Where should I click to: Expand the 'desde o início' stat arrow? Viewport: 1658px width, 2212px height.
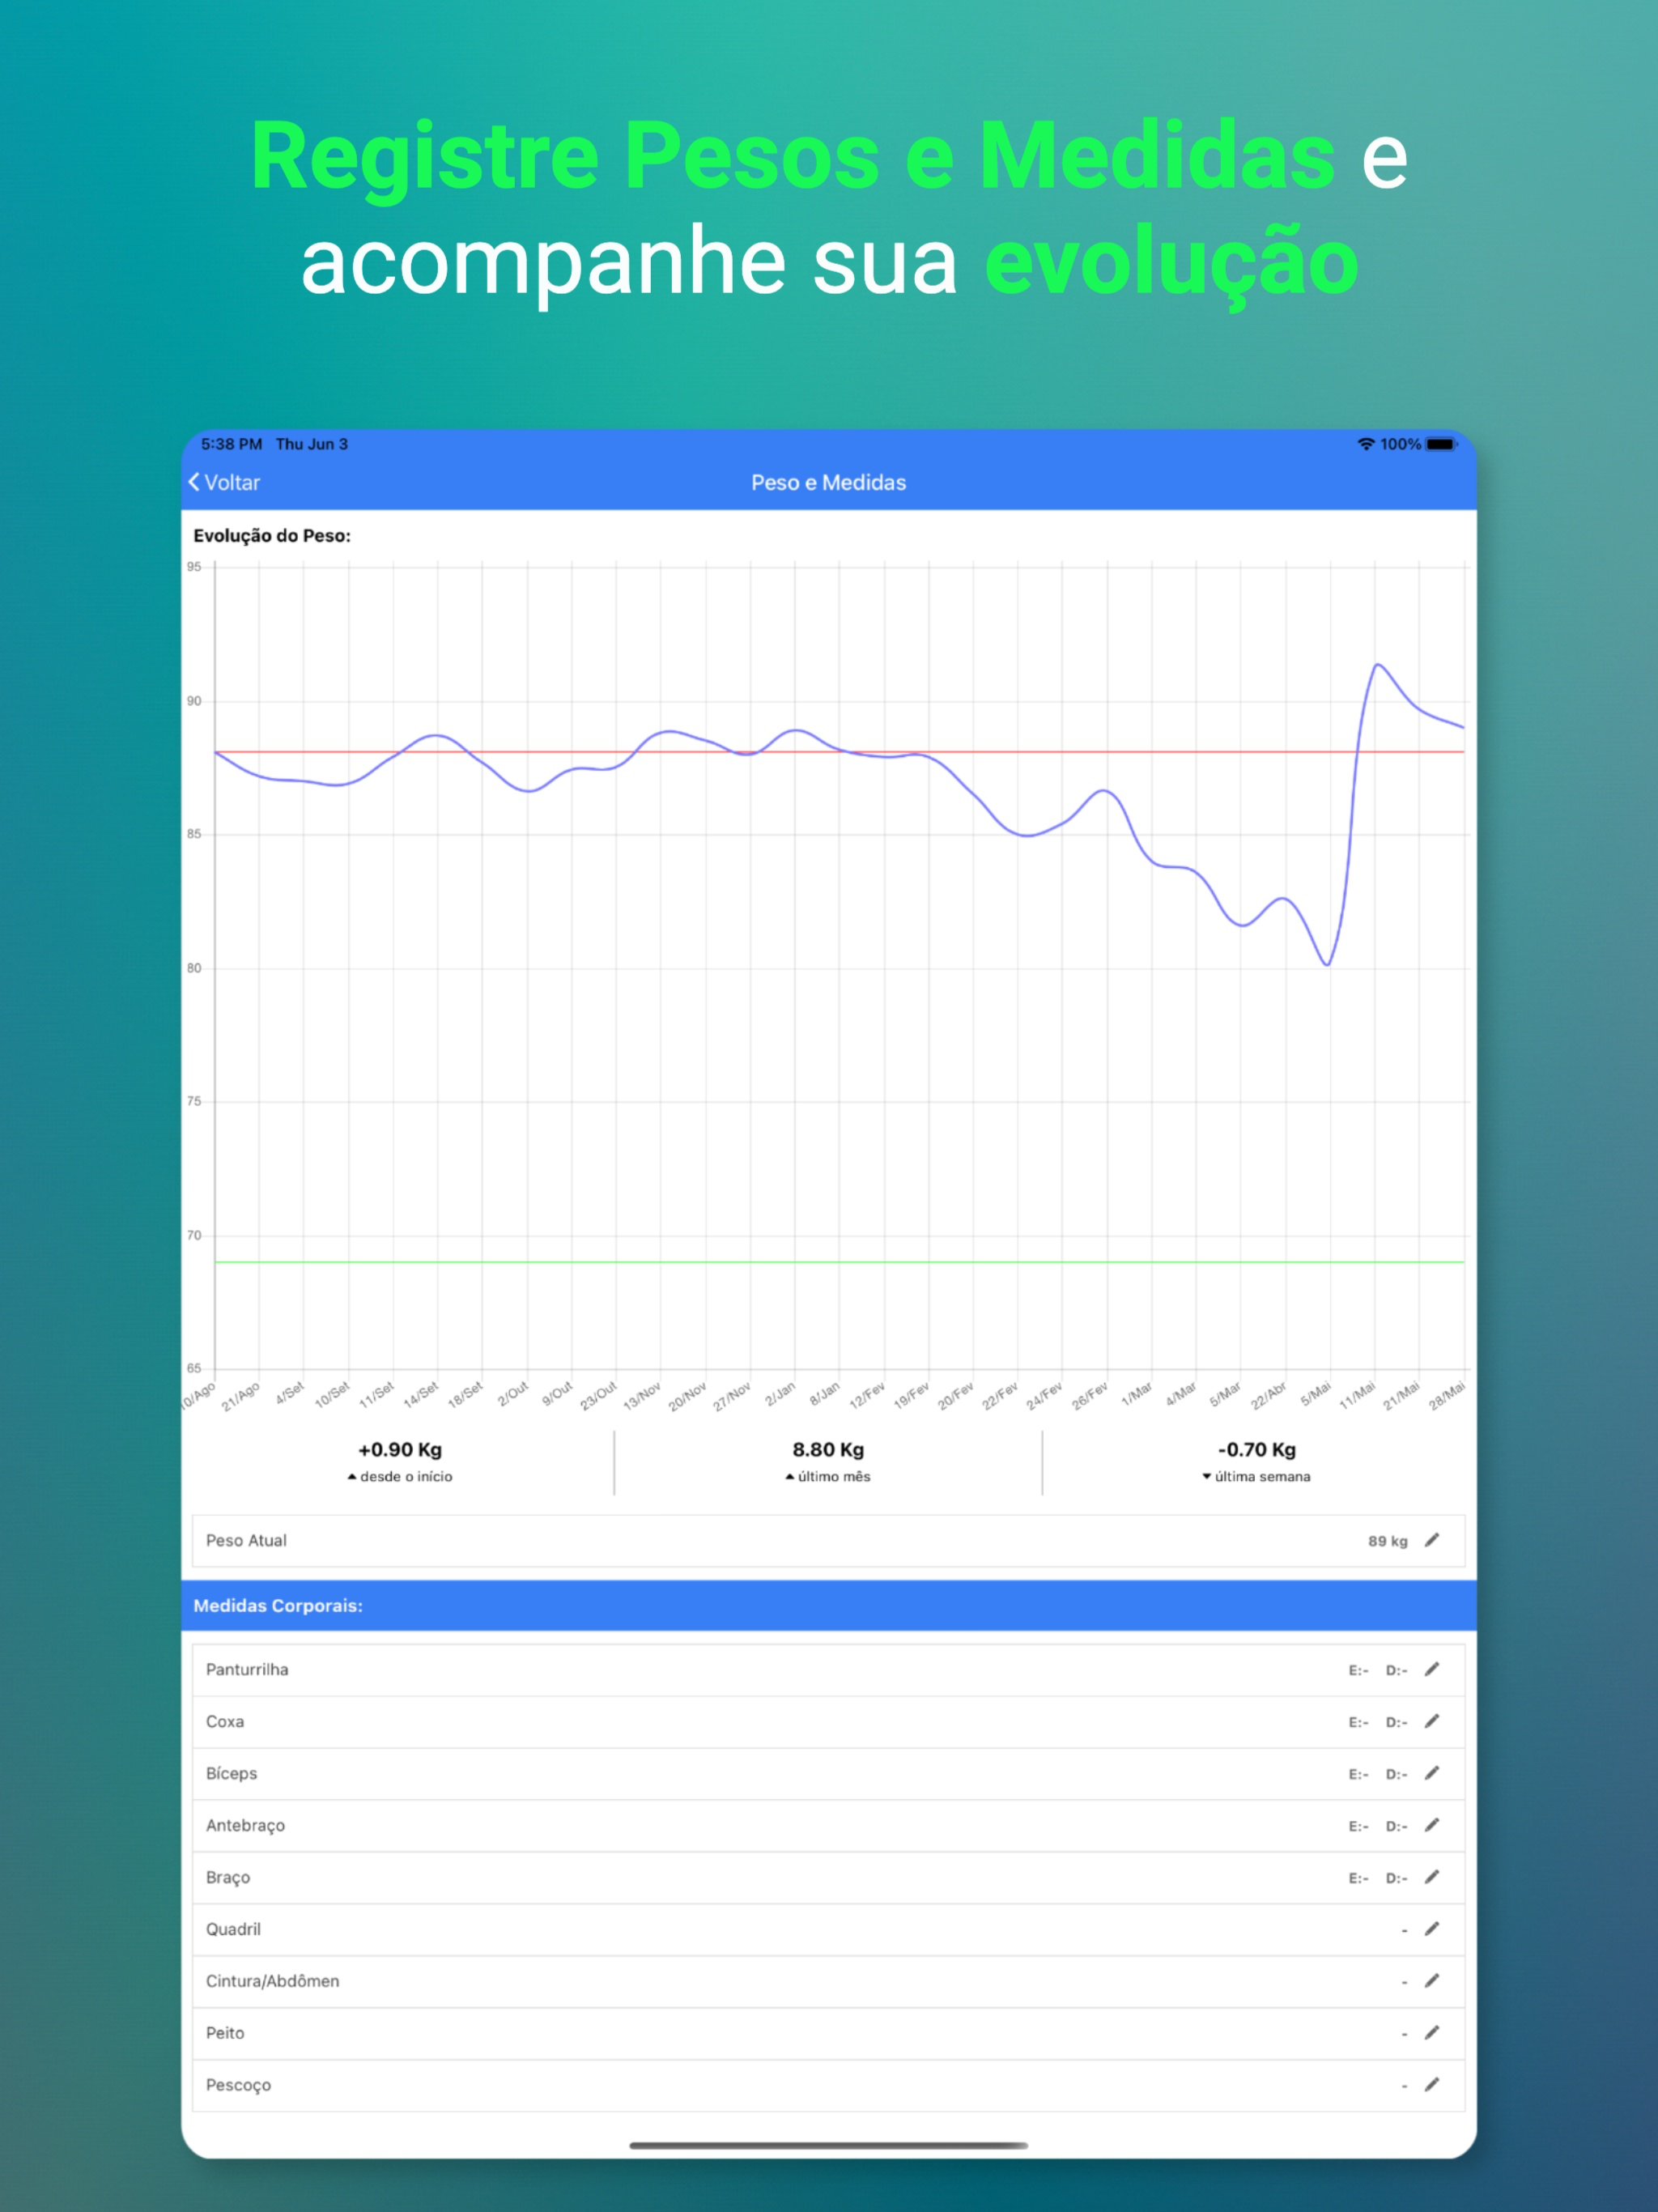(x=352, y=1476)
